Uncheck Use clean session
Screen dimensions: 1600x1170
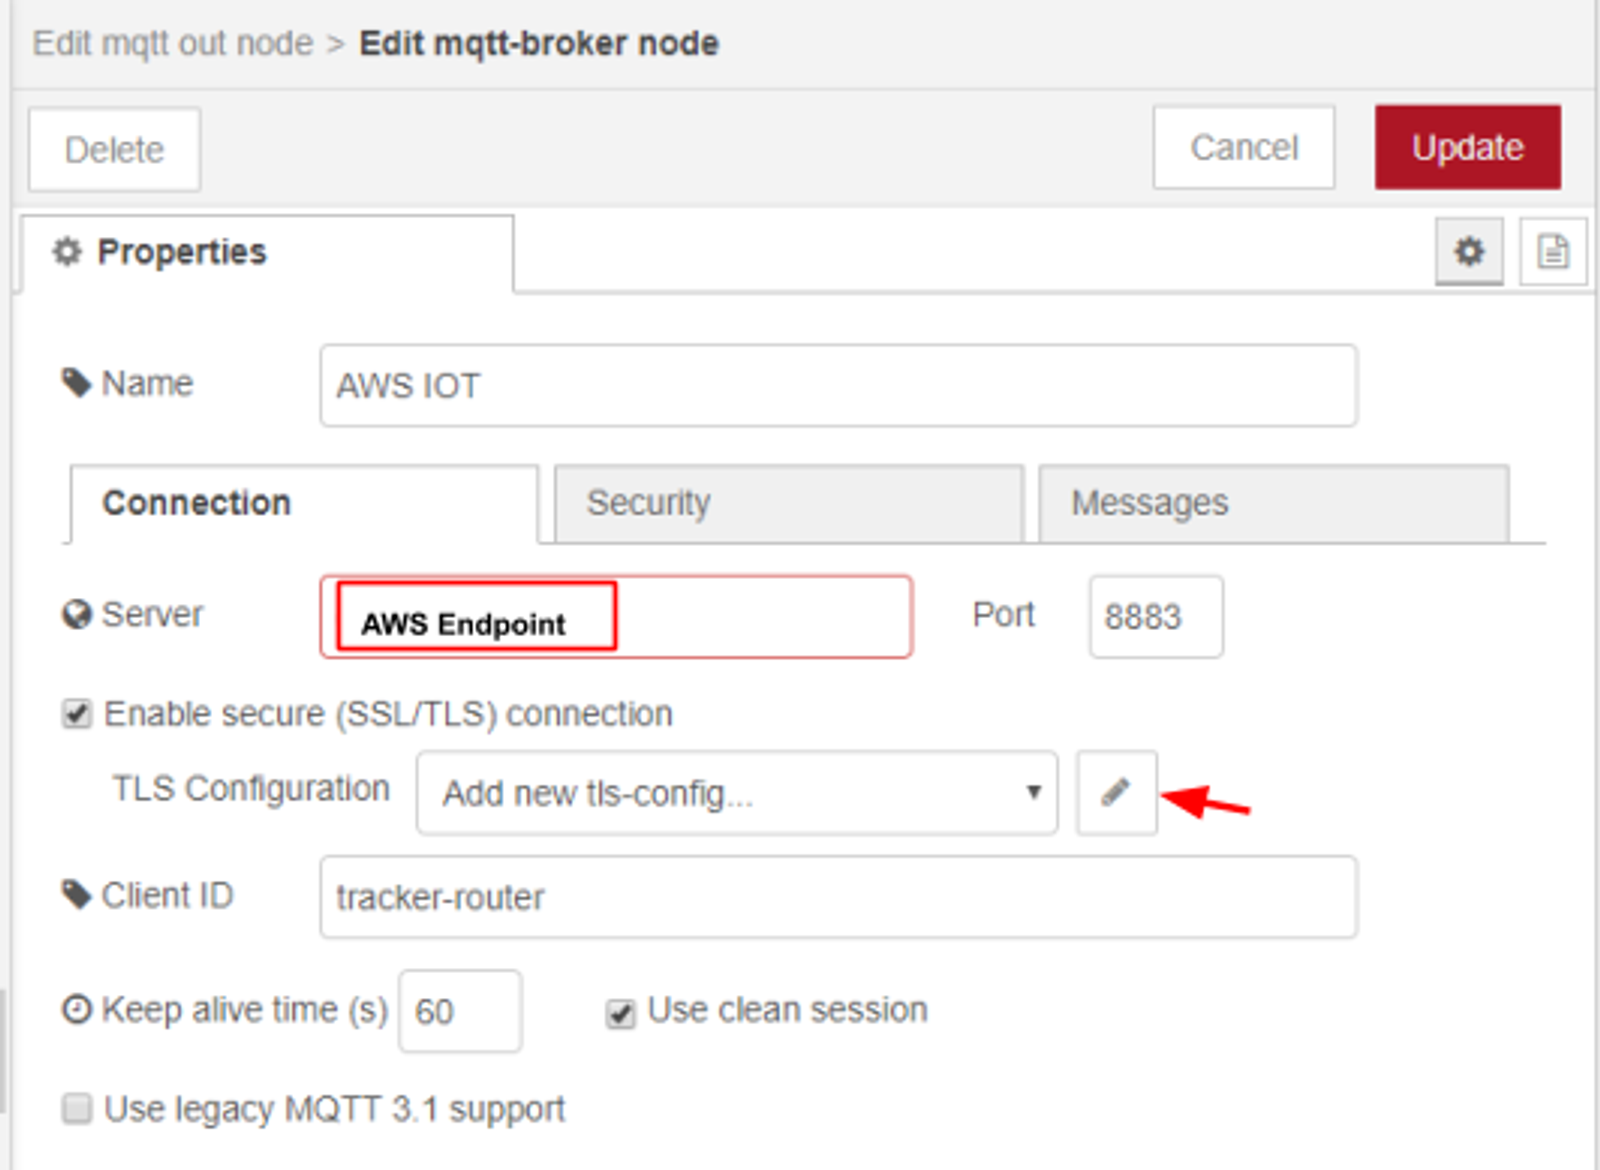[x=620, y=1012]
